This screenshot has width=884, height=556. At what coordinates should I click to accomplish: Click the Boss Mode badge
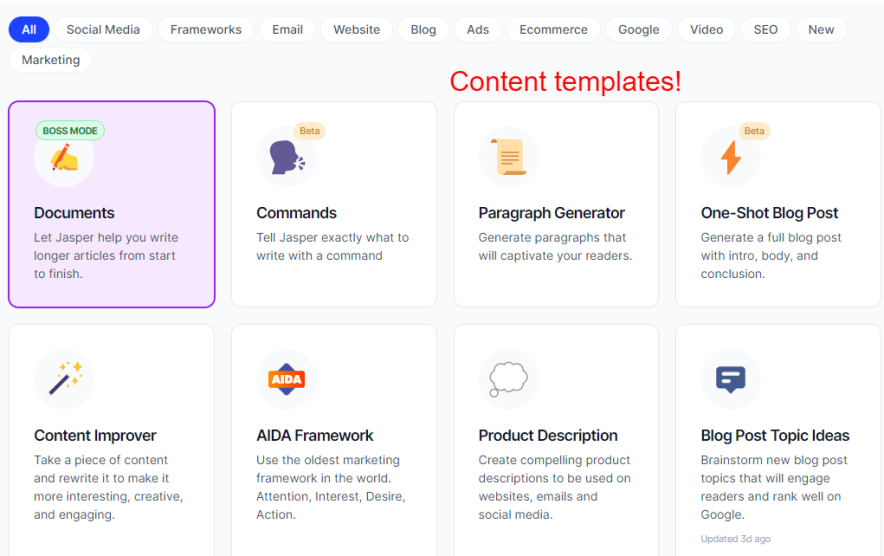pyautogui.click(x=70, y=131)
